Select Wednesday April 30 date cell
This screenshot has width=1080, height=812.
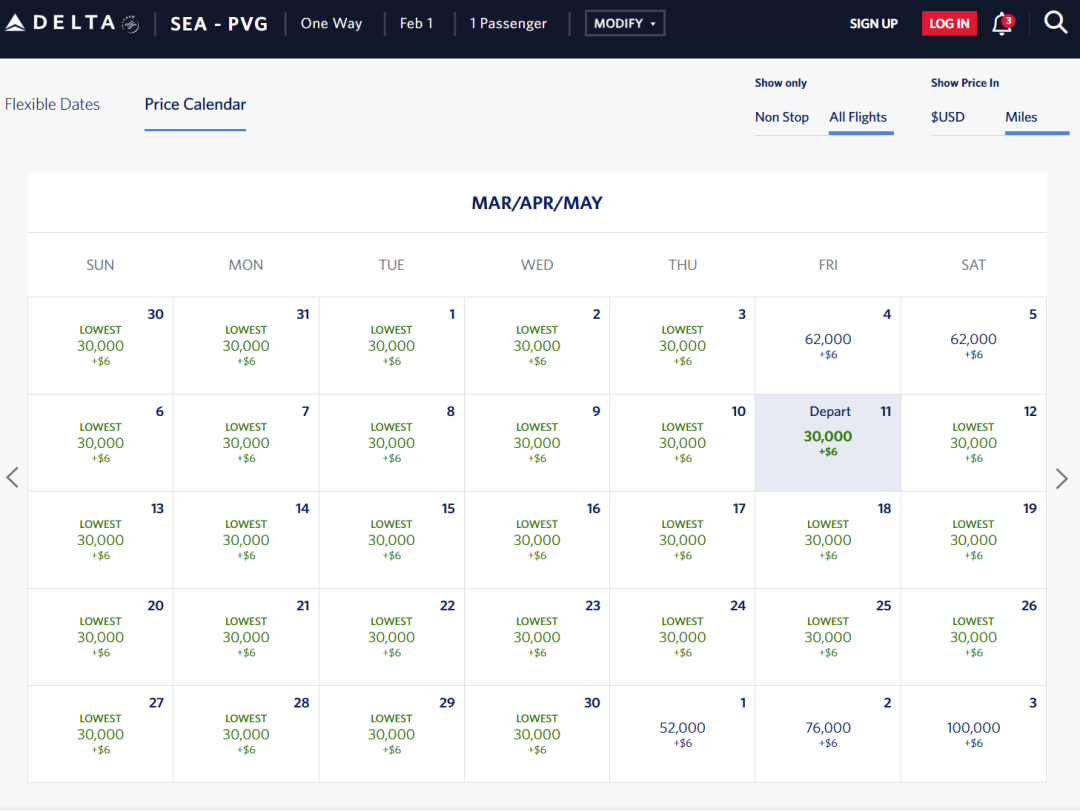tap(537, 734)
